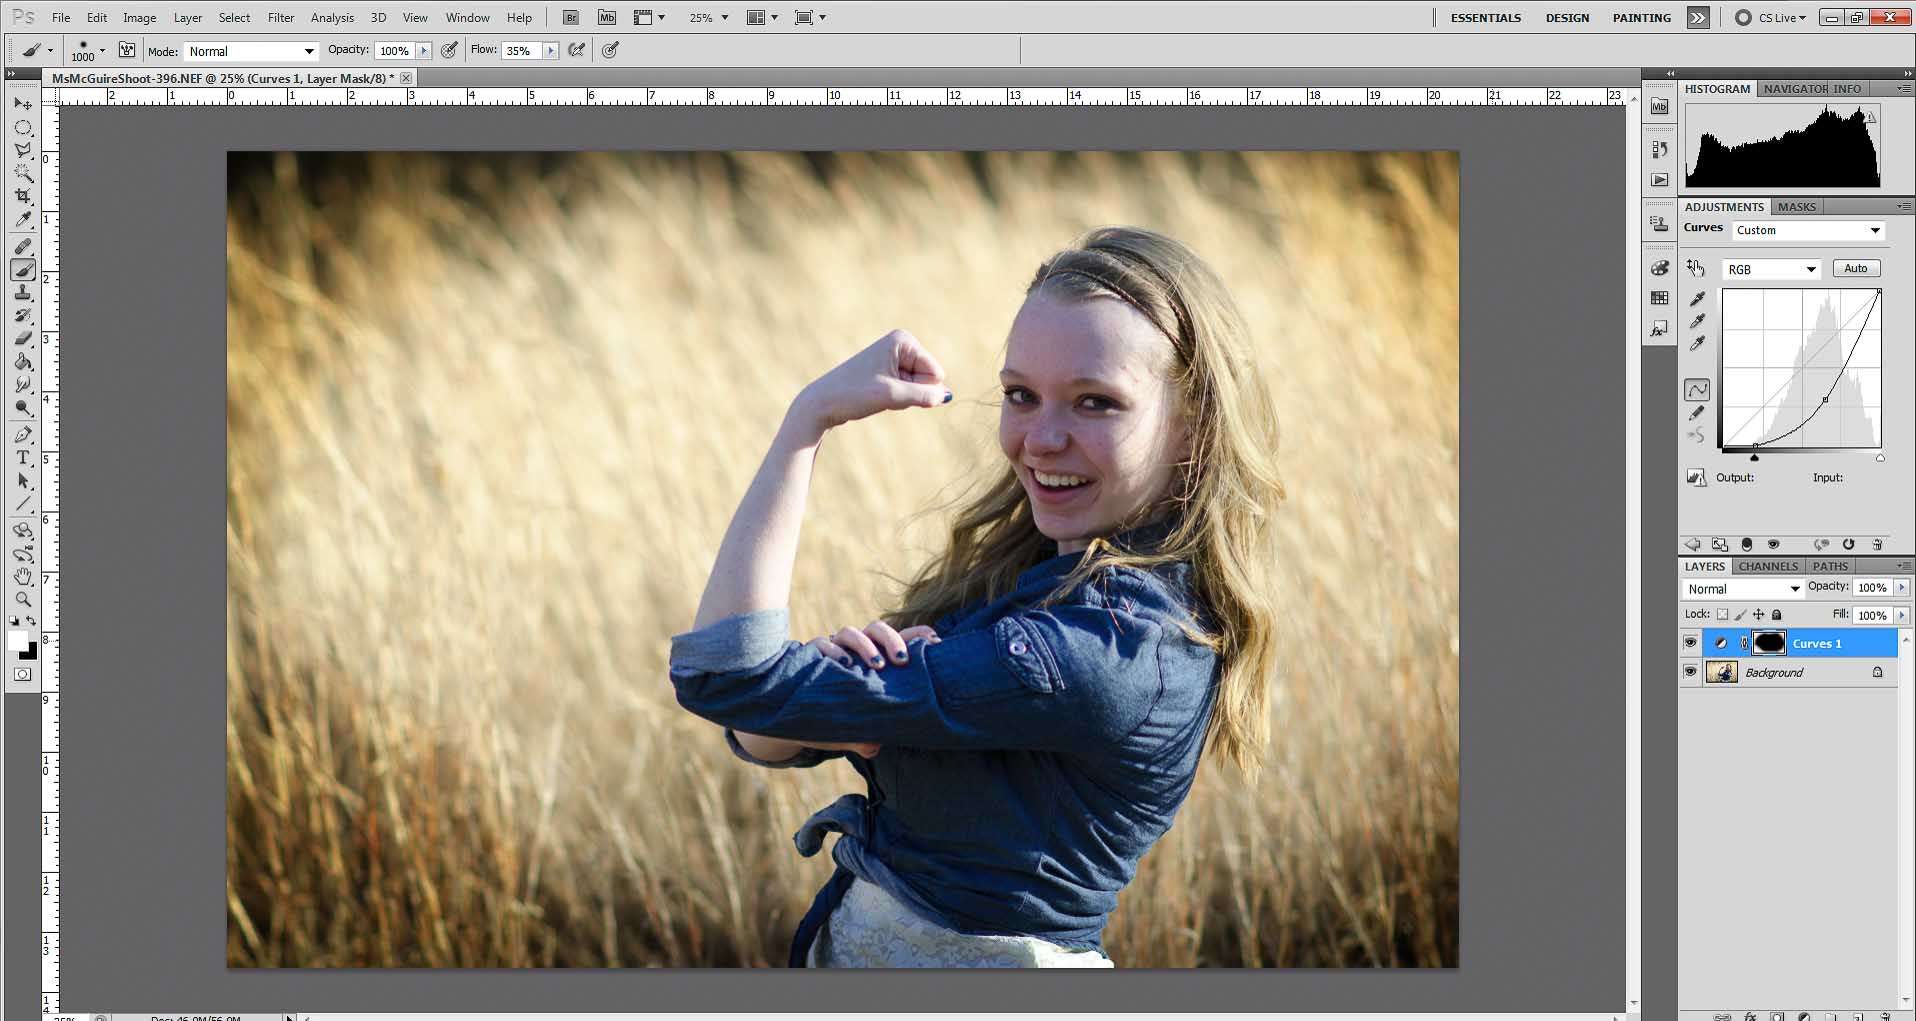Enable airbrush mode next to Flow
Viewport: 1916px width, 1021px height.
click(577, 50)
